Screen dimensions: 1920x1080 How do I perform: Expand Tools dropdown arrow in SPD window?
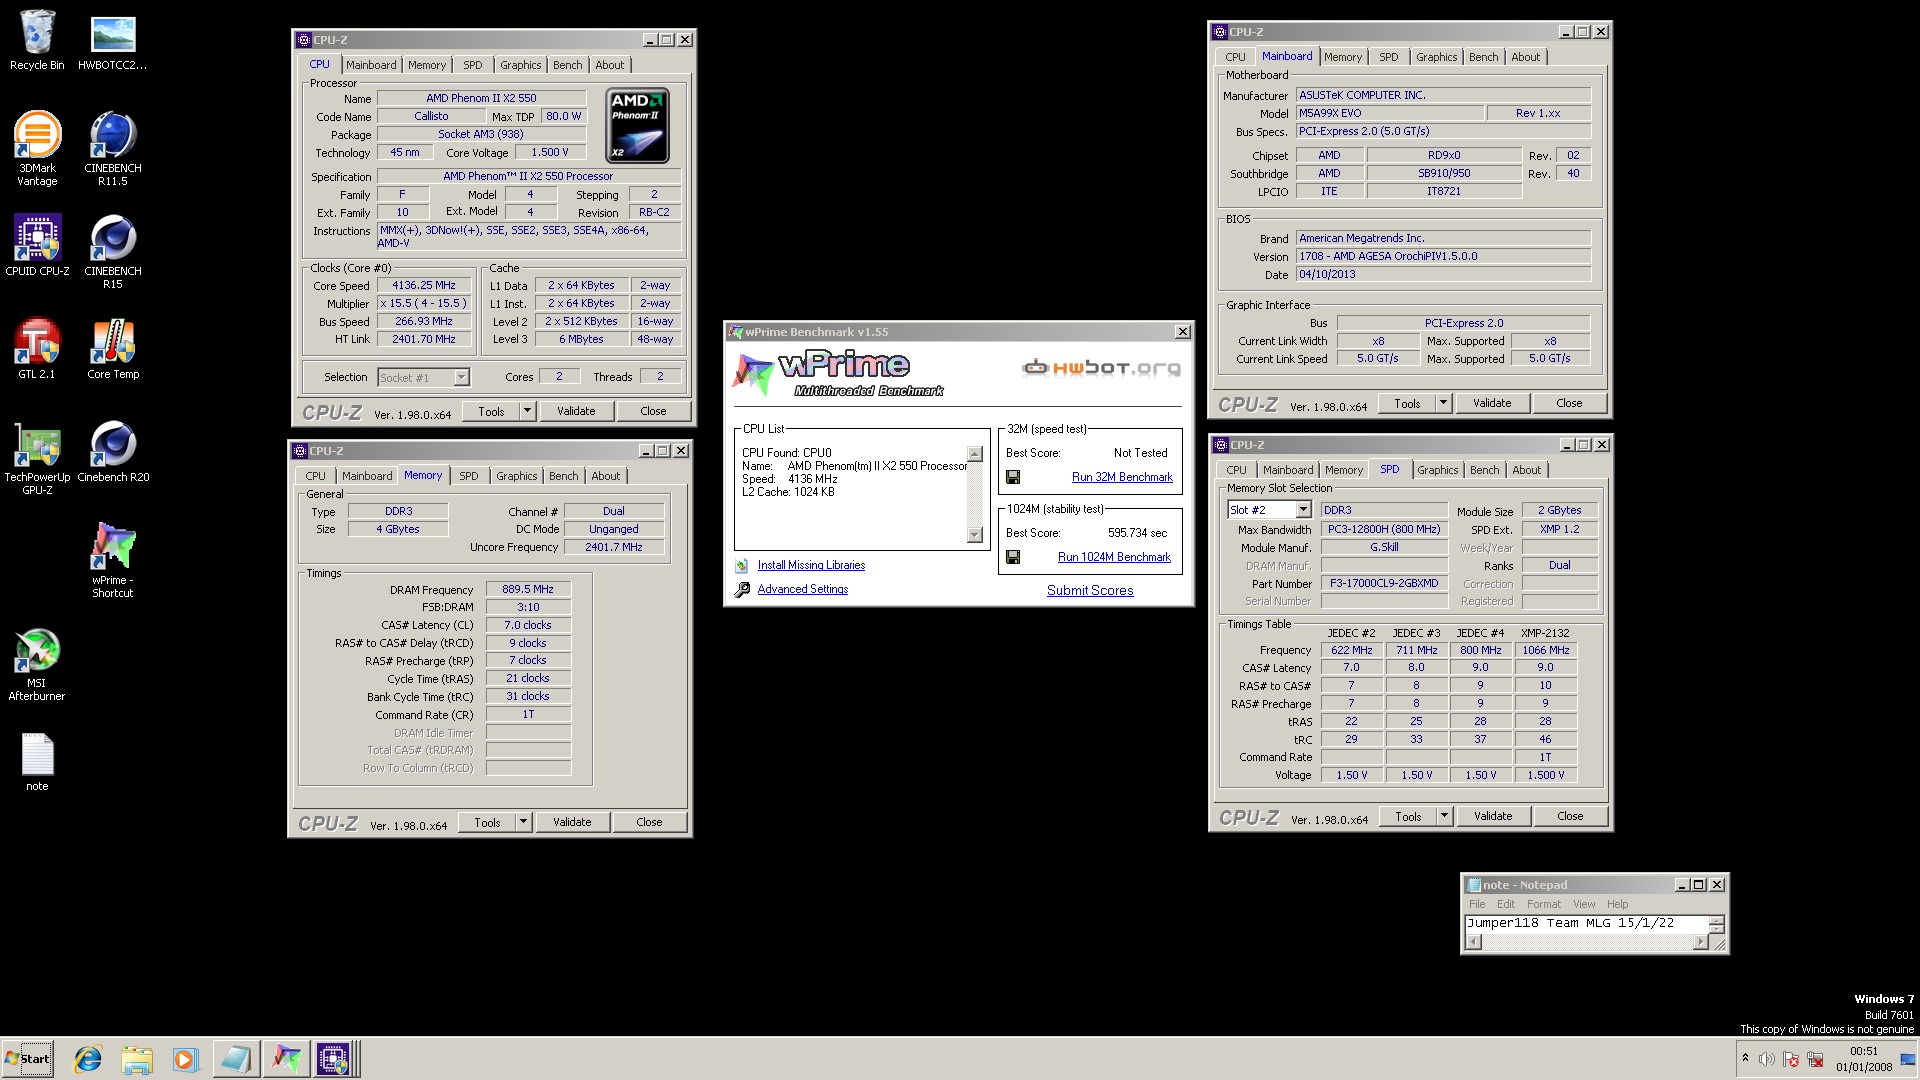1445,816
